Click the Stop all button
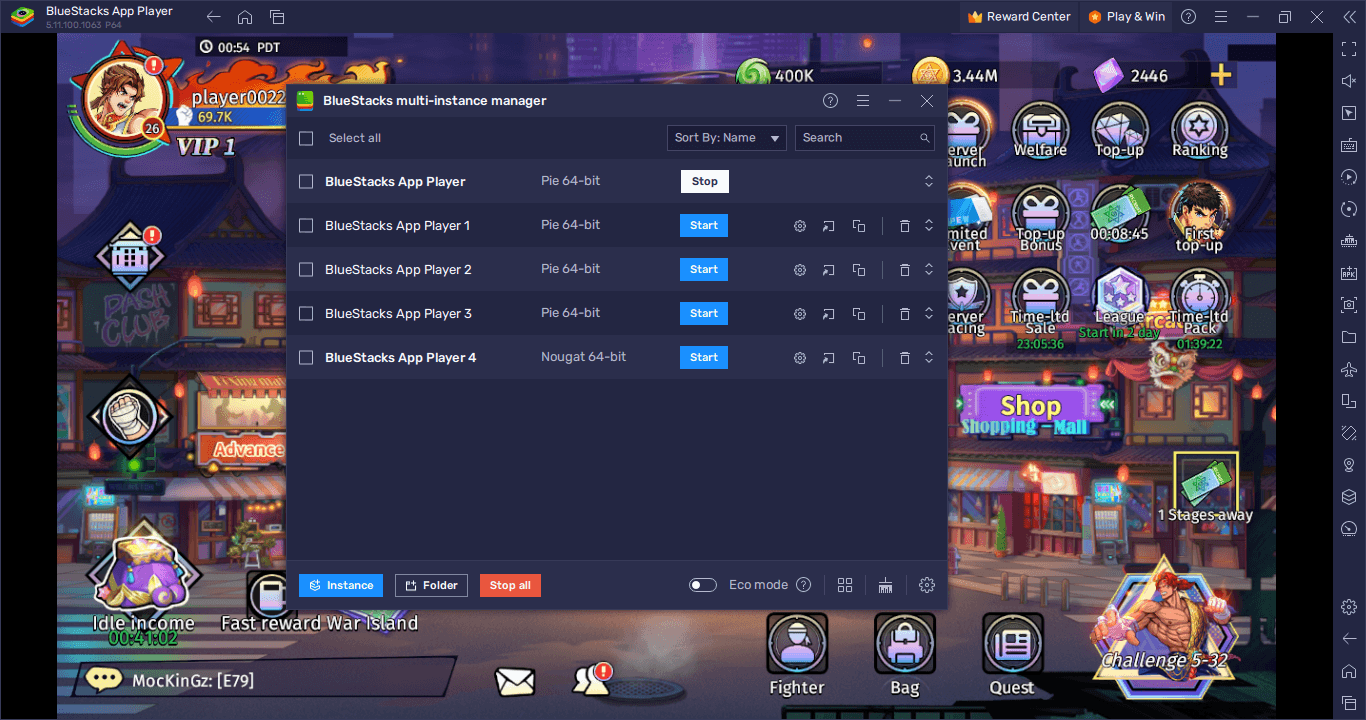 coord(510,585)
